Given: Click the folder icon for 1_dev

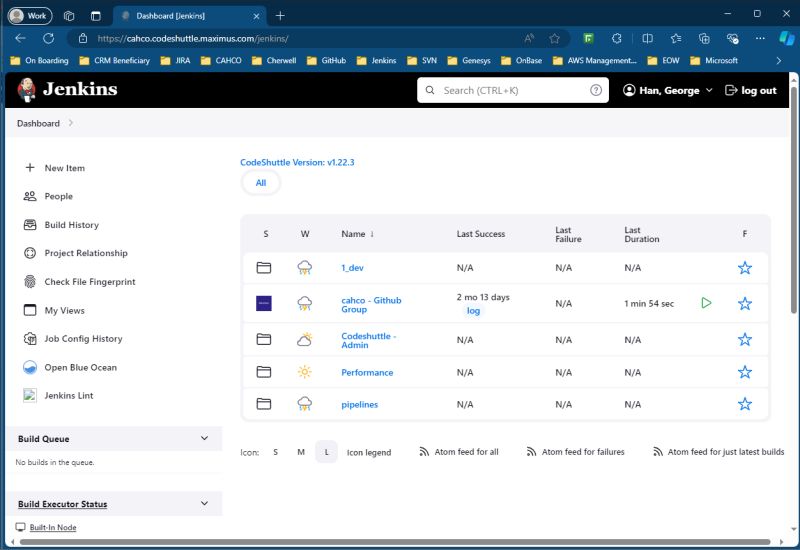Looking at the screenshot, I should click(264, 267).
